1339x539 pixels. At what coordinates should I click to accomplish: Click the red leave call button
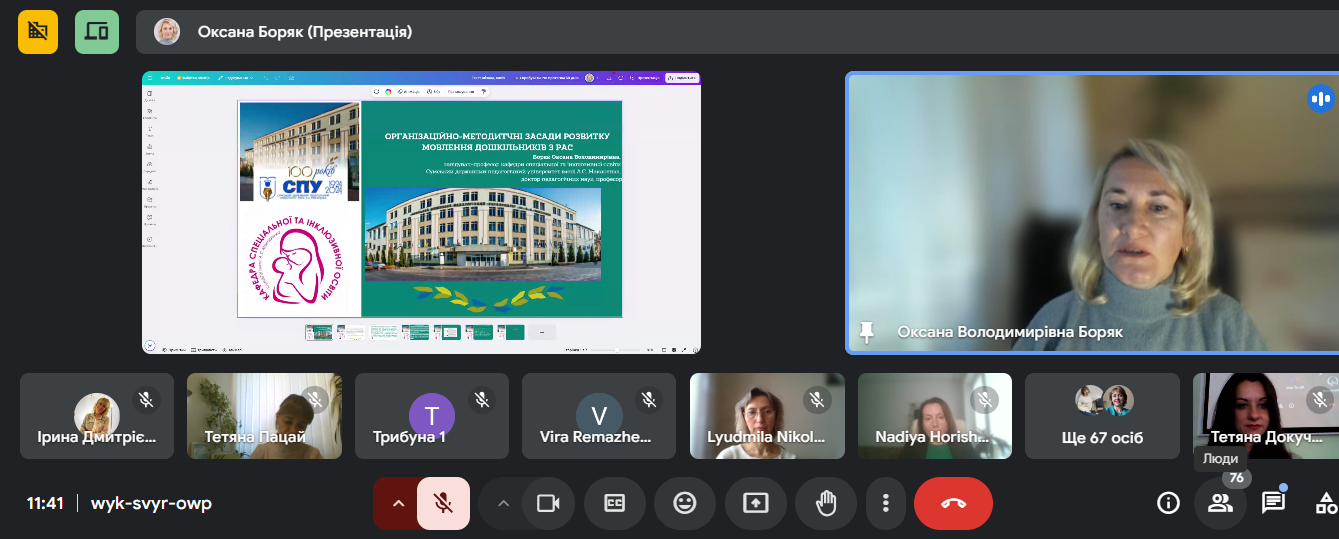coord(953,503)
